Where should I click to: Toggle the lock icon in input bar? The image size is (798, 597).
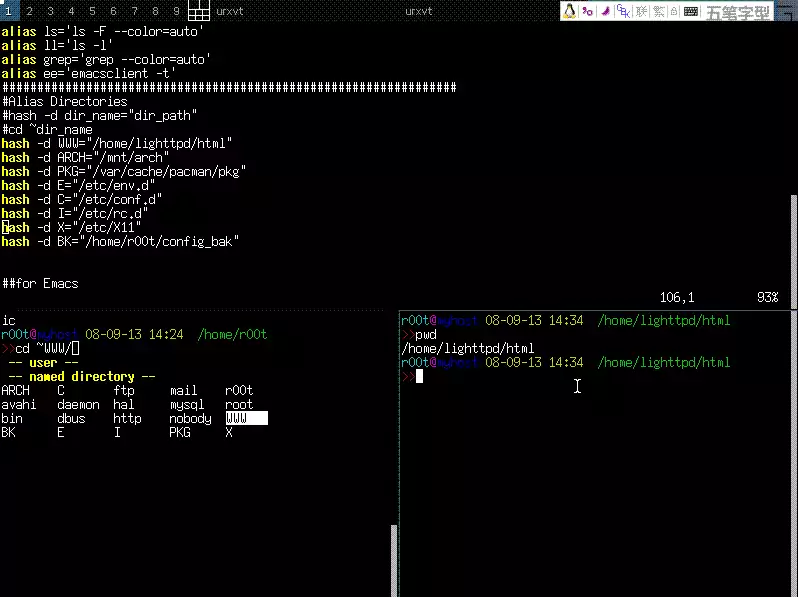(x=674, y=11)
